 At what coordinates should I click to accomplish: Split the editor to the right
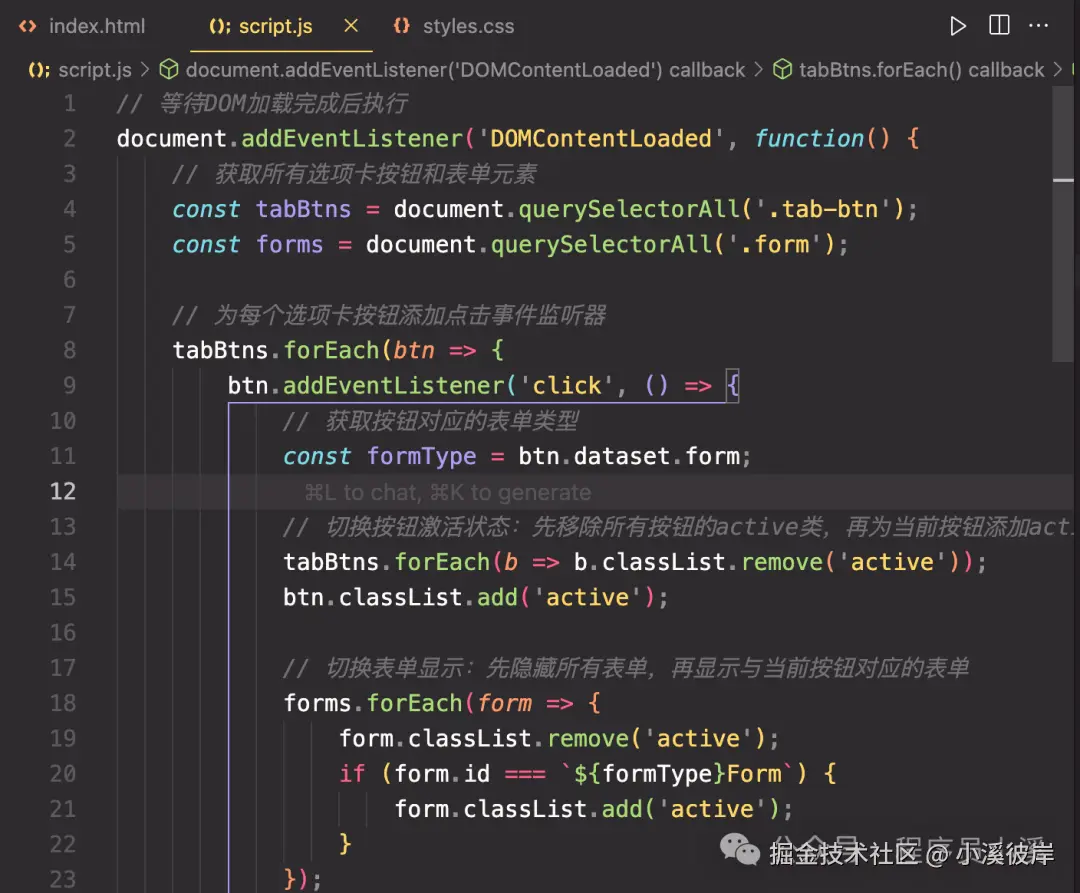pos(999,25)
